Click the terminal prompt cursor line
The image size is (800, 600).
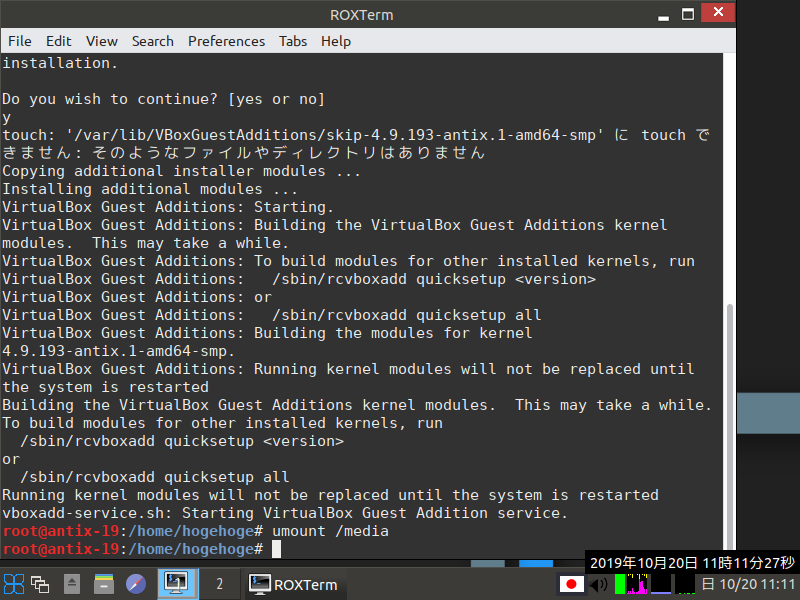click(142, 549)
